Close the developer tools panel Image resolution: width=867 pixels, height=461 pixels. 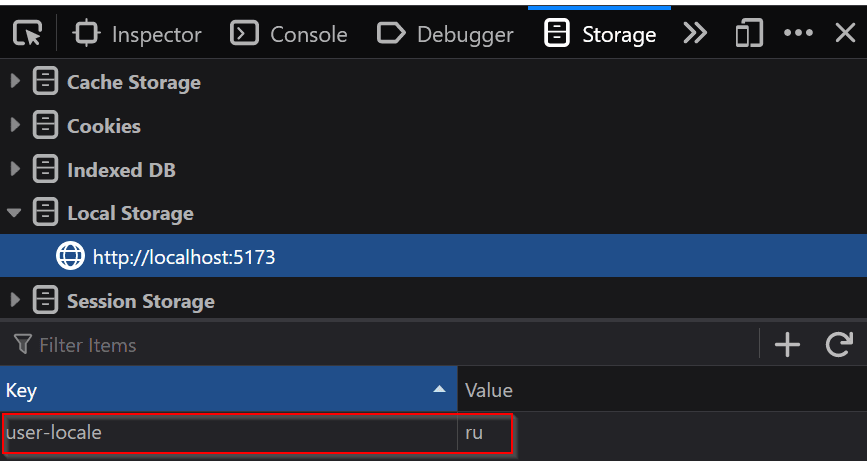pyautogui.click(x=845, y=34)
